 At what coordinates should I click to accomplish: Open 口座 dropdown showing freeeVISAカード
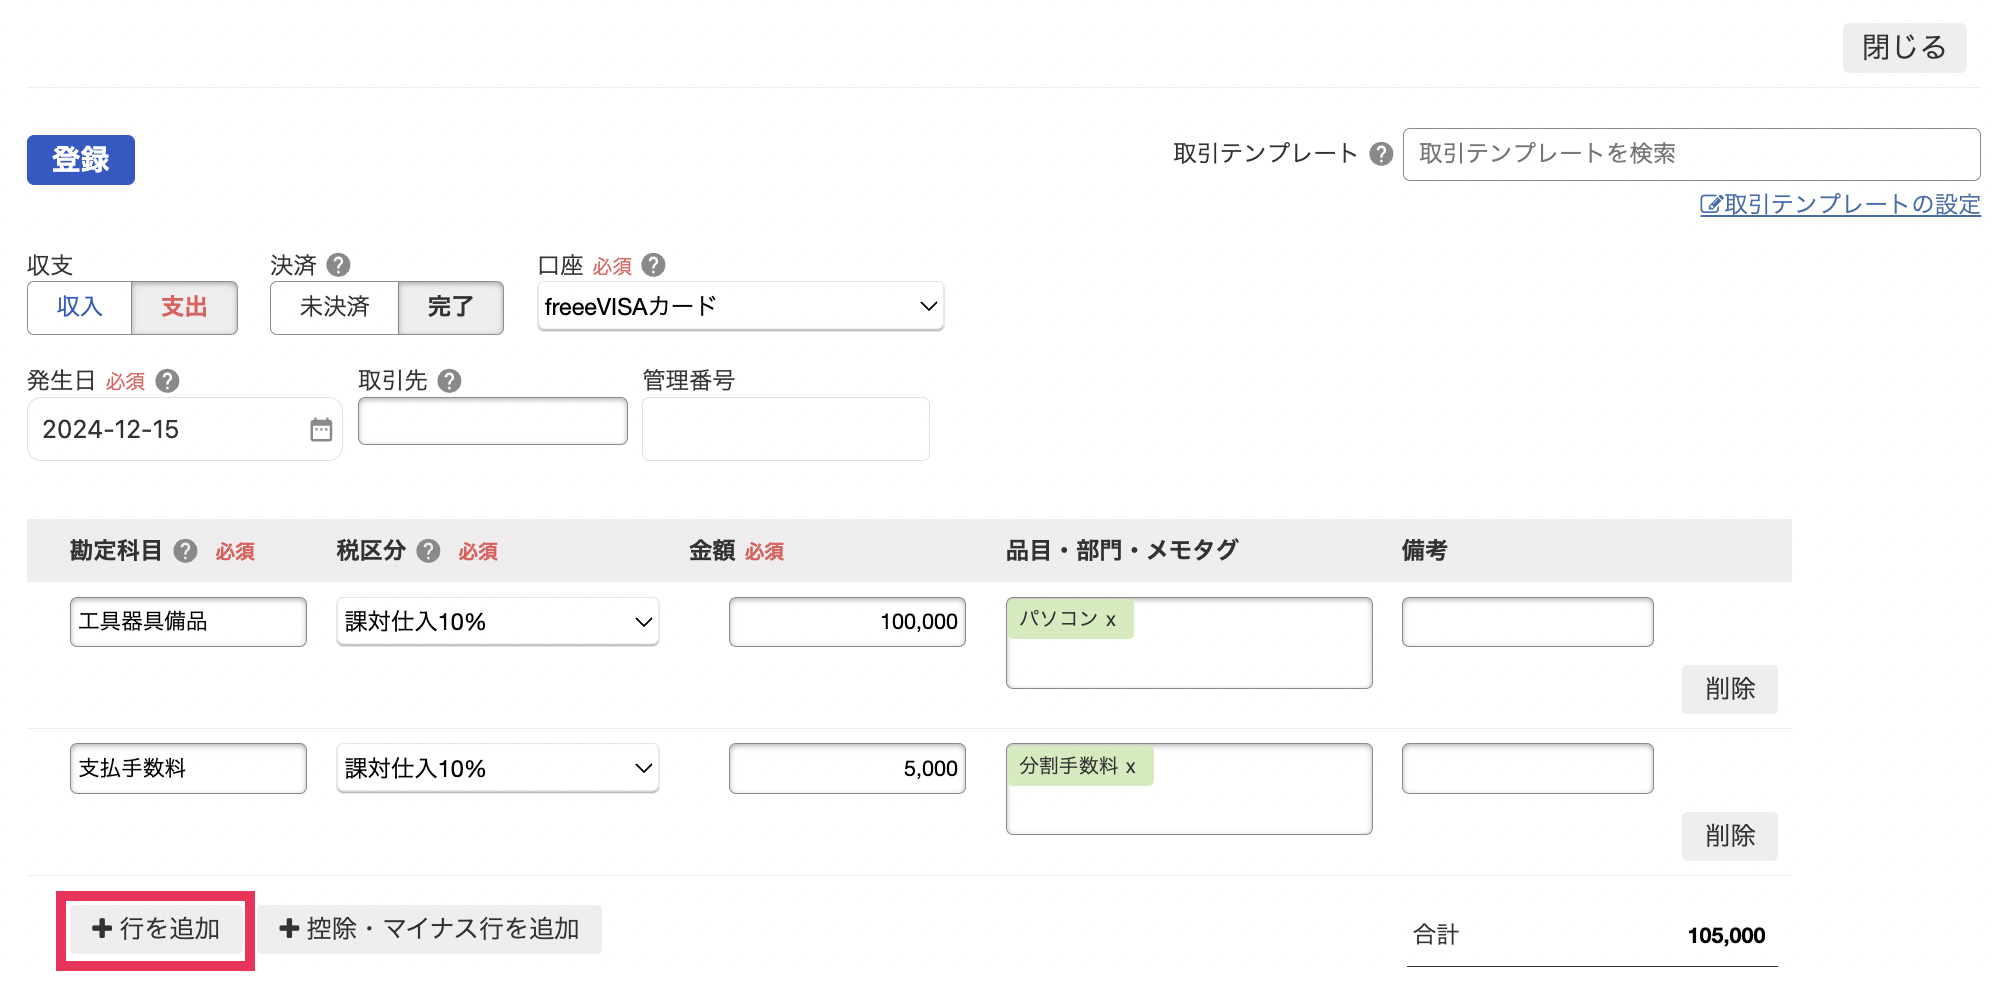(x=741, y=306)
